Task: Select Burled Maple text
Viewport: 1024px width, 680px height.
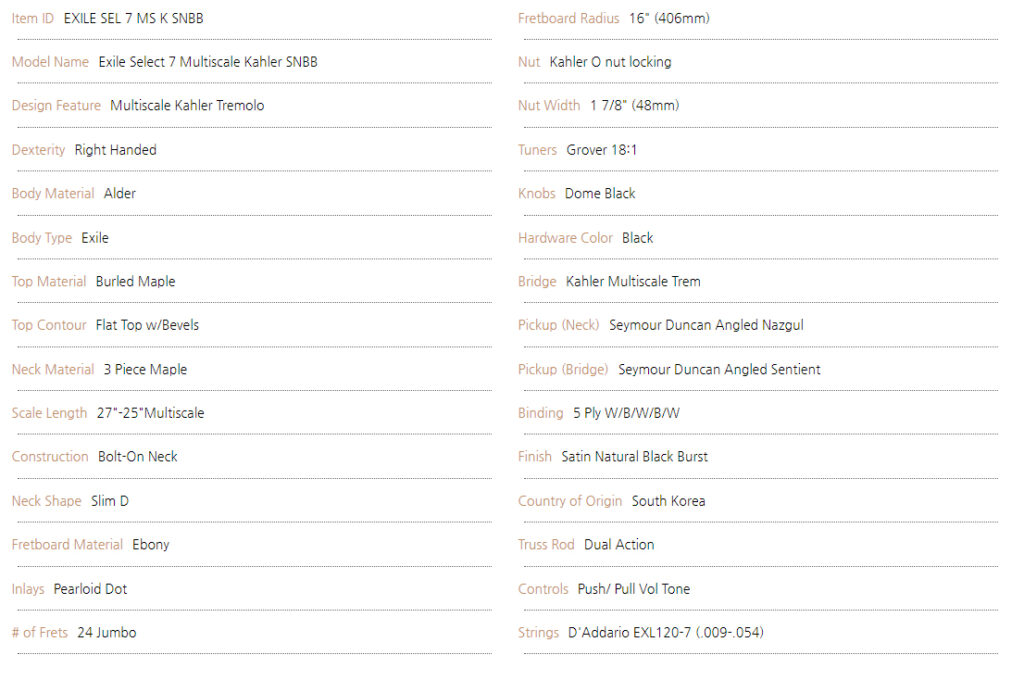Action: click(x=135, y=282)
